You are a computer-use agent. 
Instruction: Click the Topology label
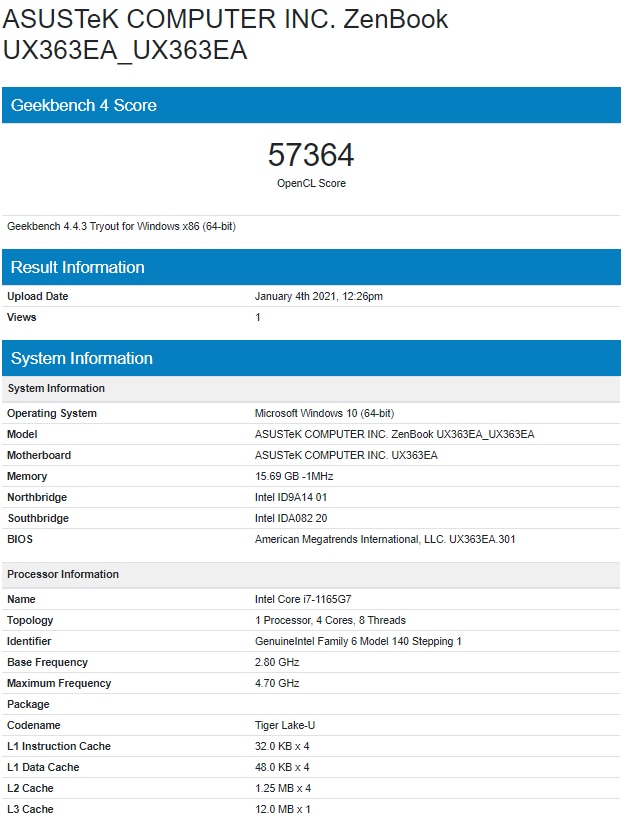pyautogui.click(x=30, y=620)
